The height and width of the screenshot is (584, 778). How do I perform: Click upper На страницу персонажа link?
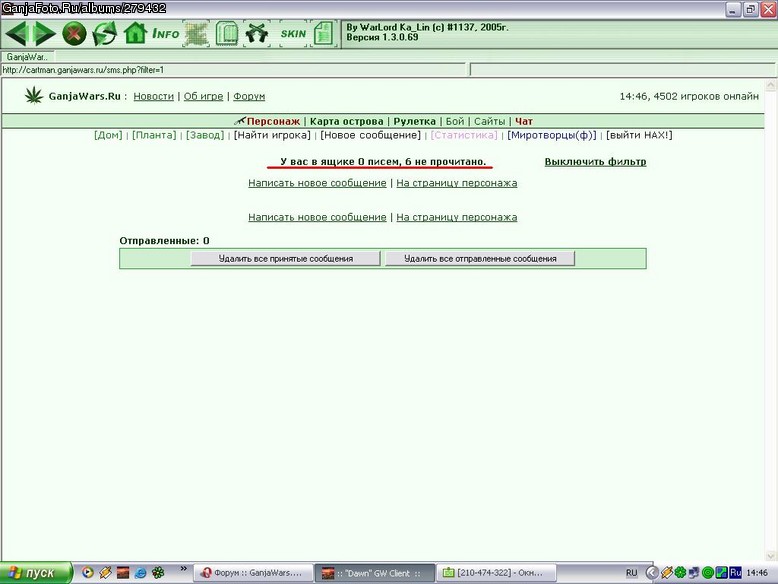click(456, 183)
